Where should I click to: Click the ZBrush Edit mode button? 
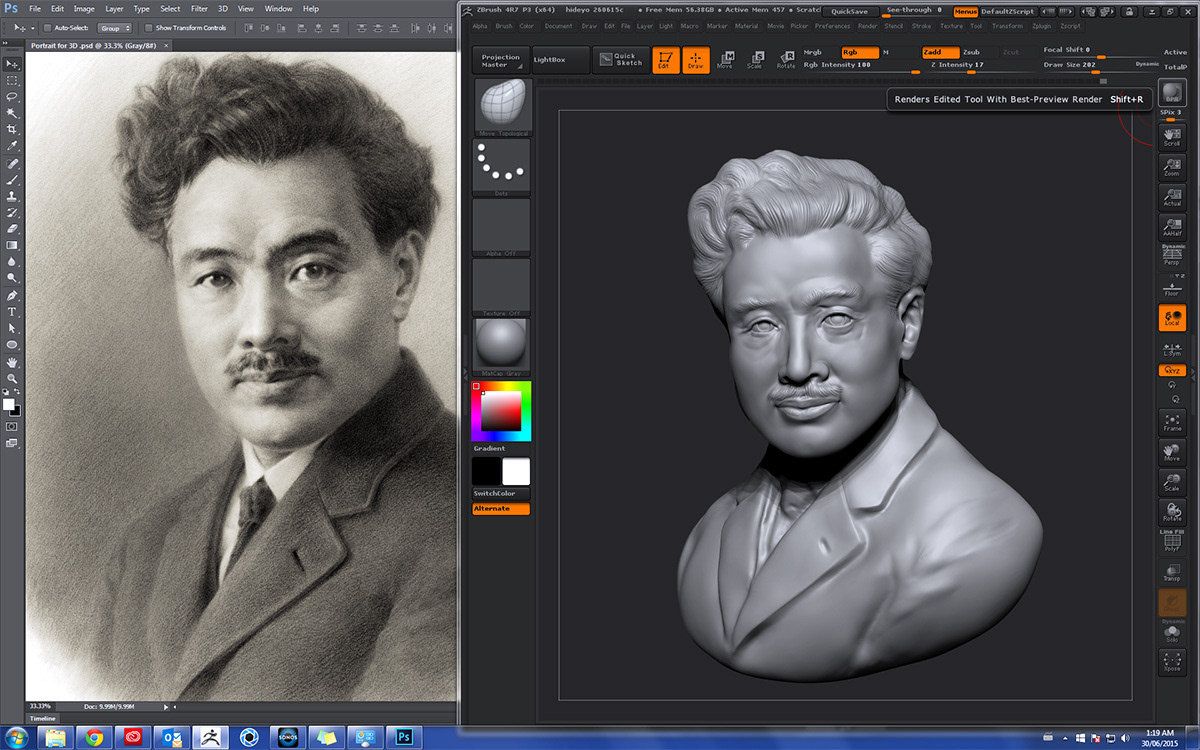point(665,60)
